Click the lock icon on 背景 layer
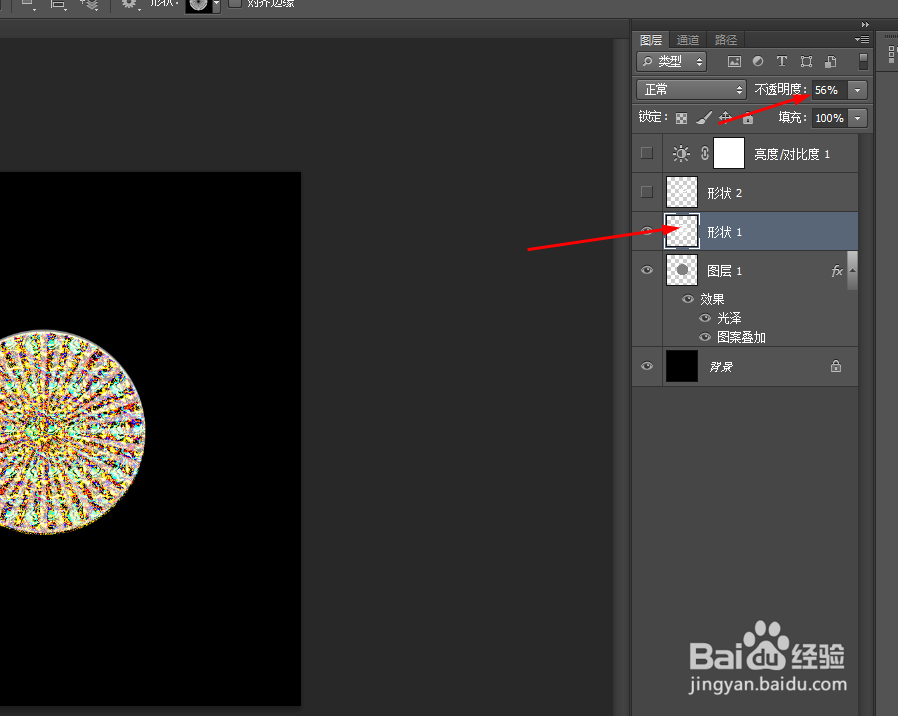898x716 pixels. coord(836,366)
